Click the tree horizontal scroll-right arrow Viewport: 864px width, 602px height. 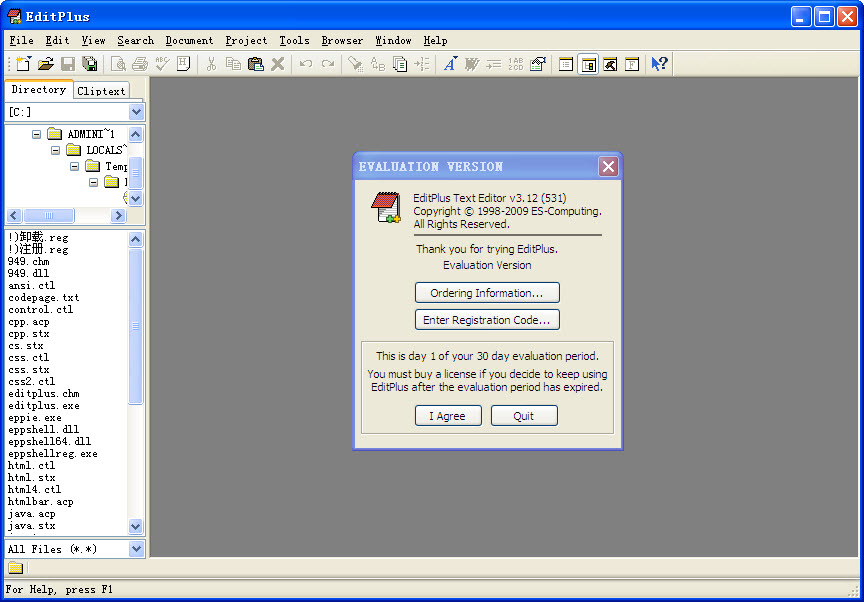coord(118,215)
